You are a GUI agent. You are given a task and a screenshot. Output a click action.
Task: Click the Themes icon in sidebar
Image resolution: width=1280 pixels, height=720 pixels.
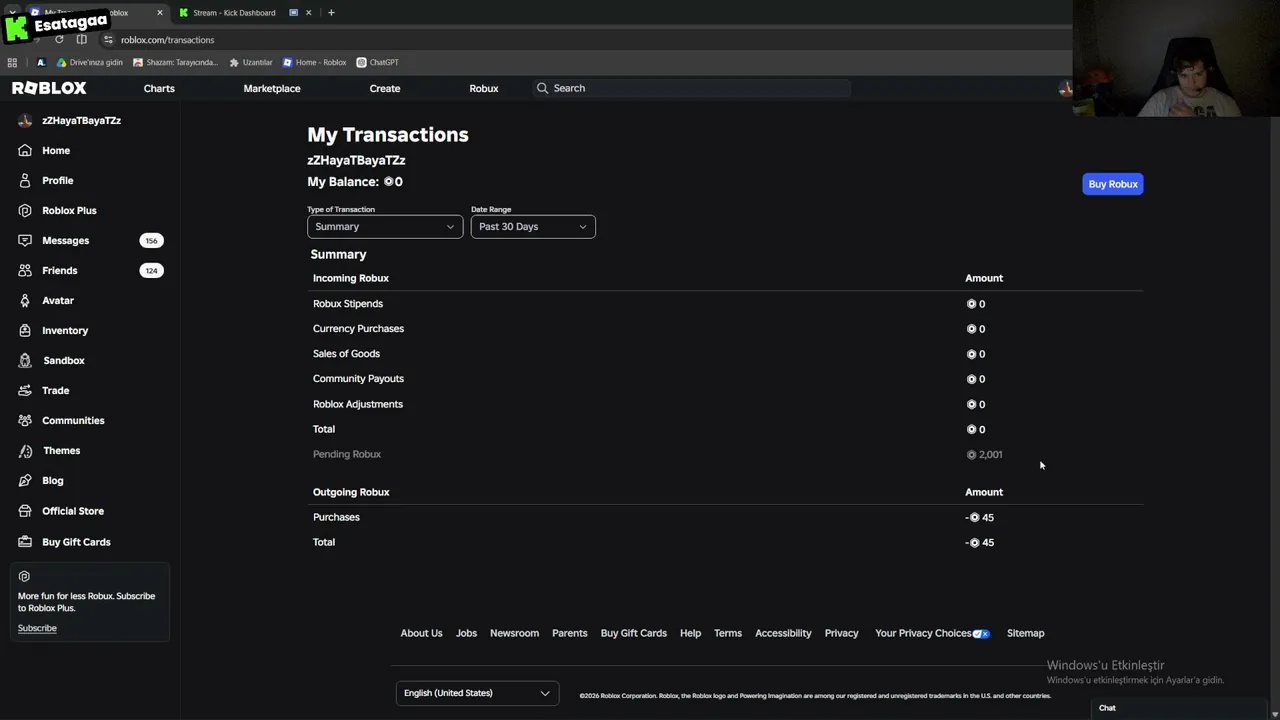(x=24, y=450)
